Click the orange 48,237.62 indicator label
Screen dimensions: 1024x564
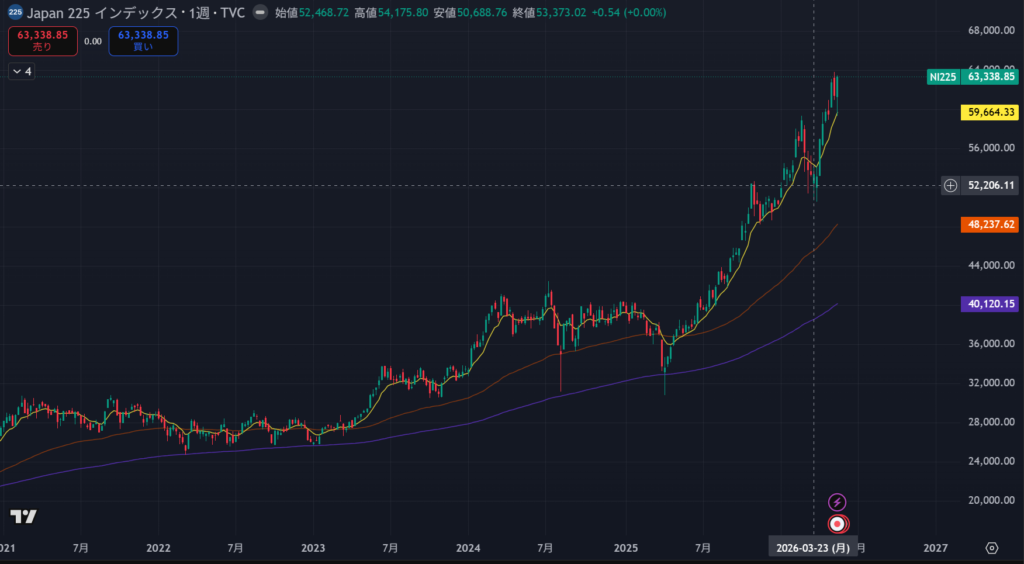pos(991,225)
